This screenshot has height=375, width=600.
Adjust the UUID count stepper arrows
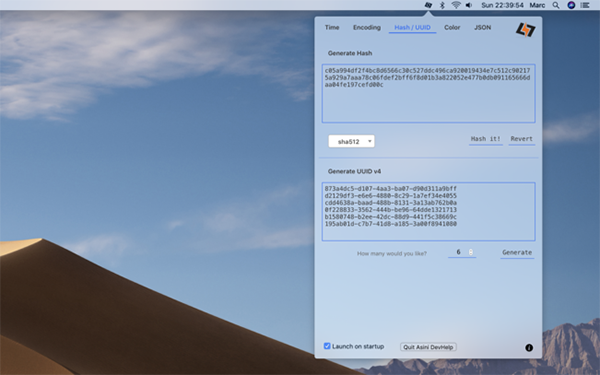(471, 252)
